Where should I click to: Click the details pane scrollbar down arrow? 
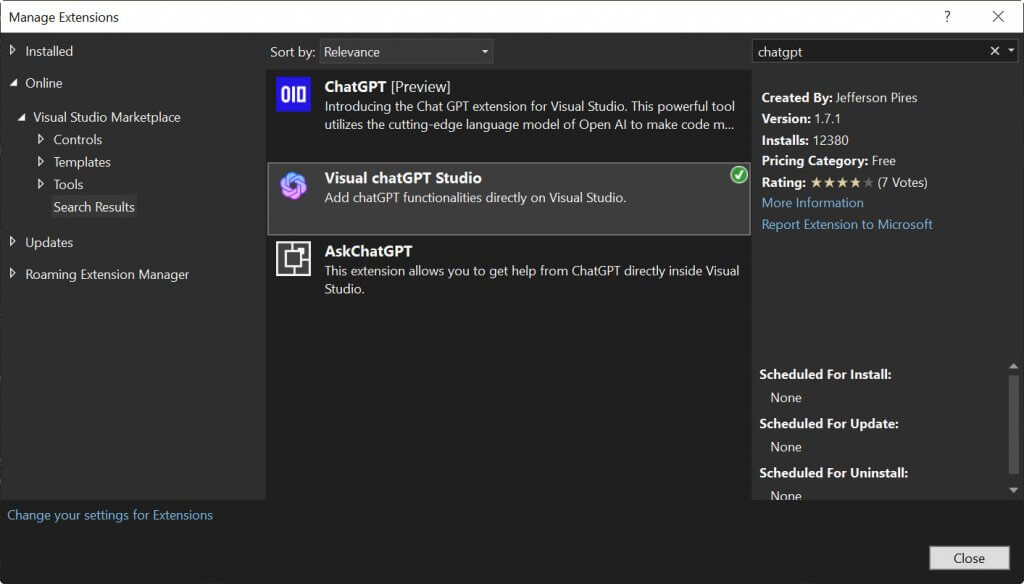click(x=1014, y=490)
